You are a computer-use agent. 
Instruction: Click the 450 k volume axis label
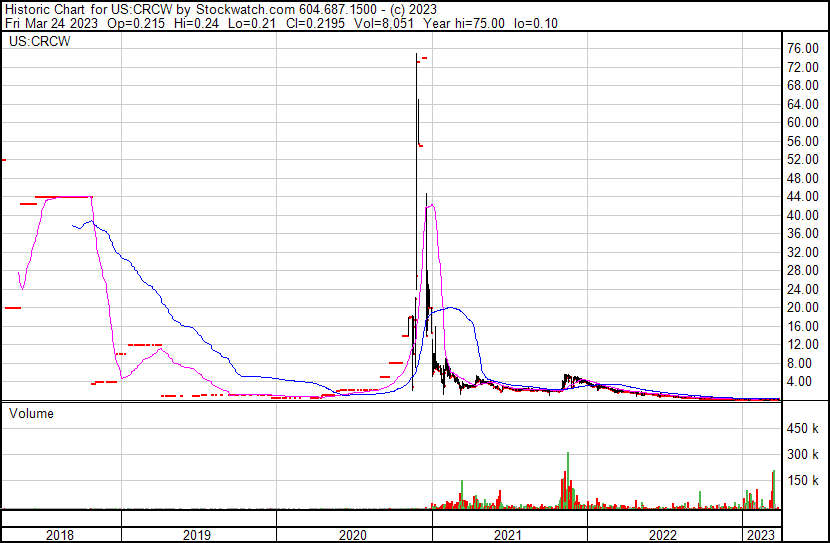click(802, 429)
